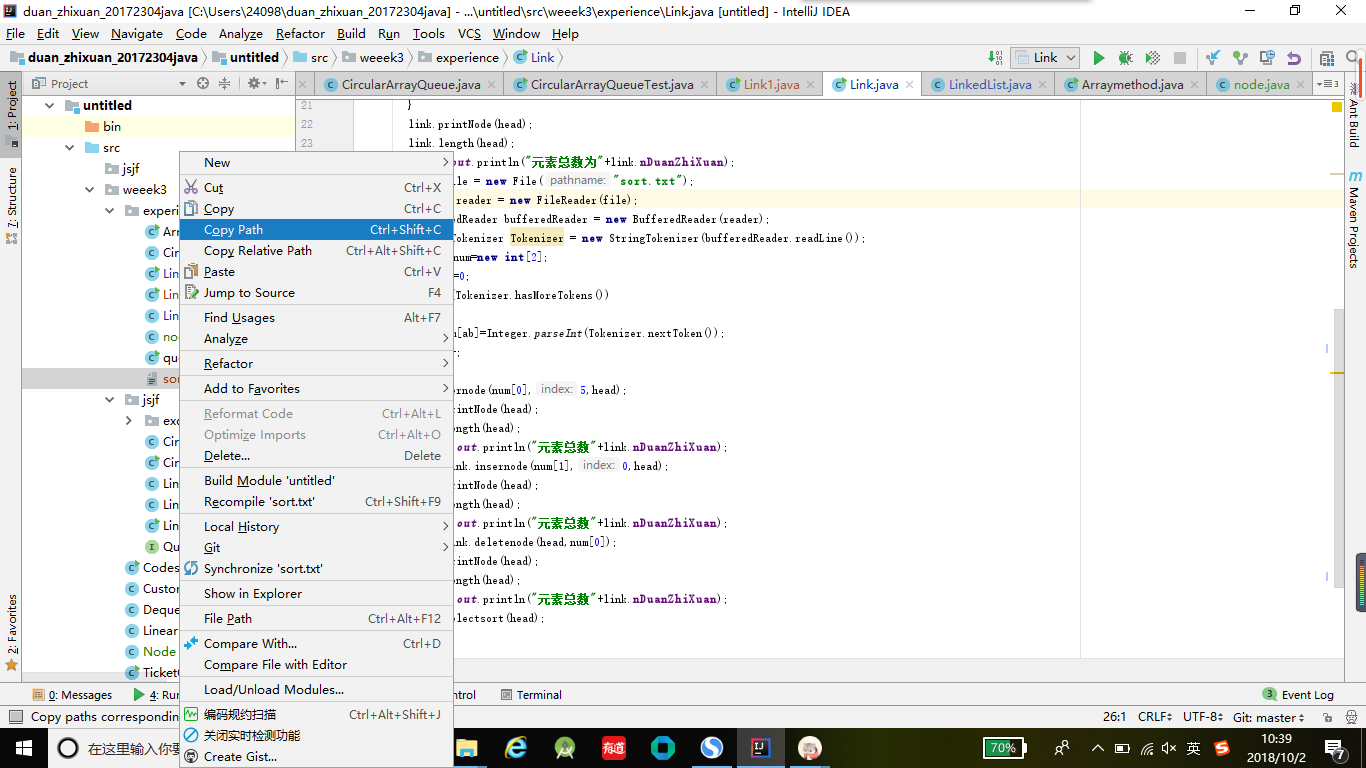Toggle the Terminal tool window

[531, 695]
